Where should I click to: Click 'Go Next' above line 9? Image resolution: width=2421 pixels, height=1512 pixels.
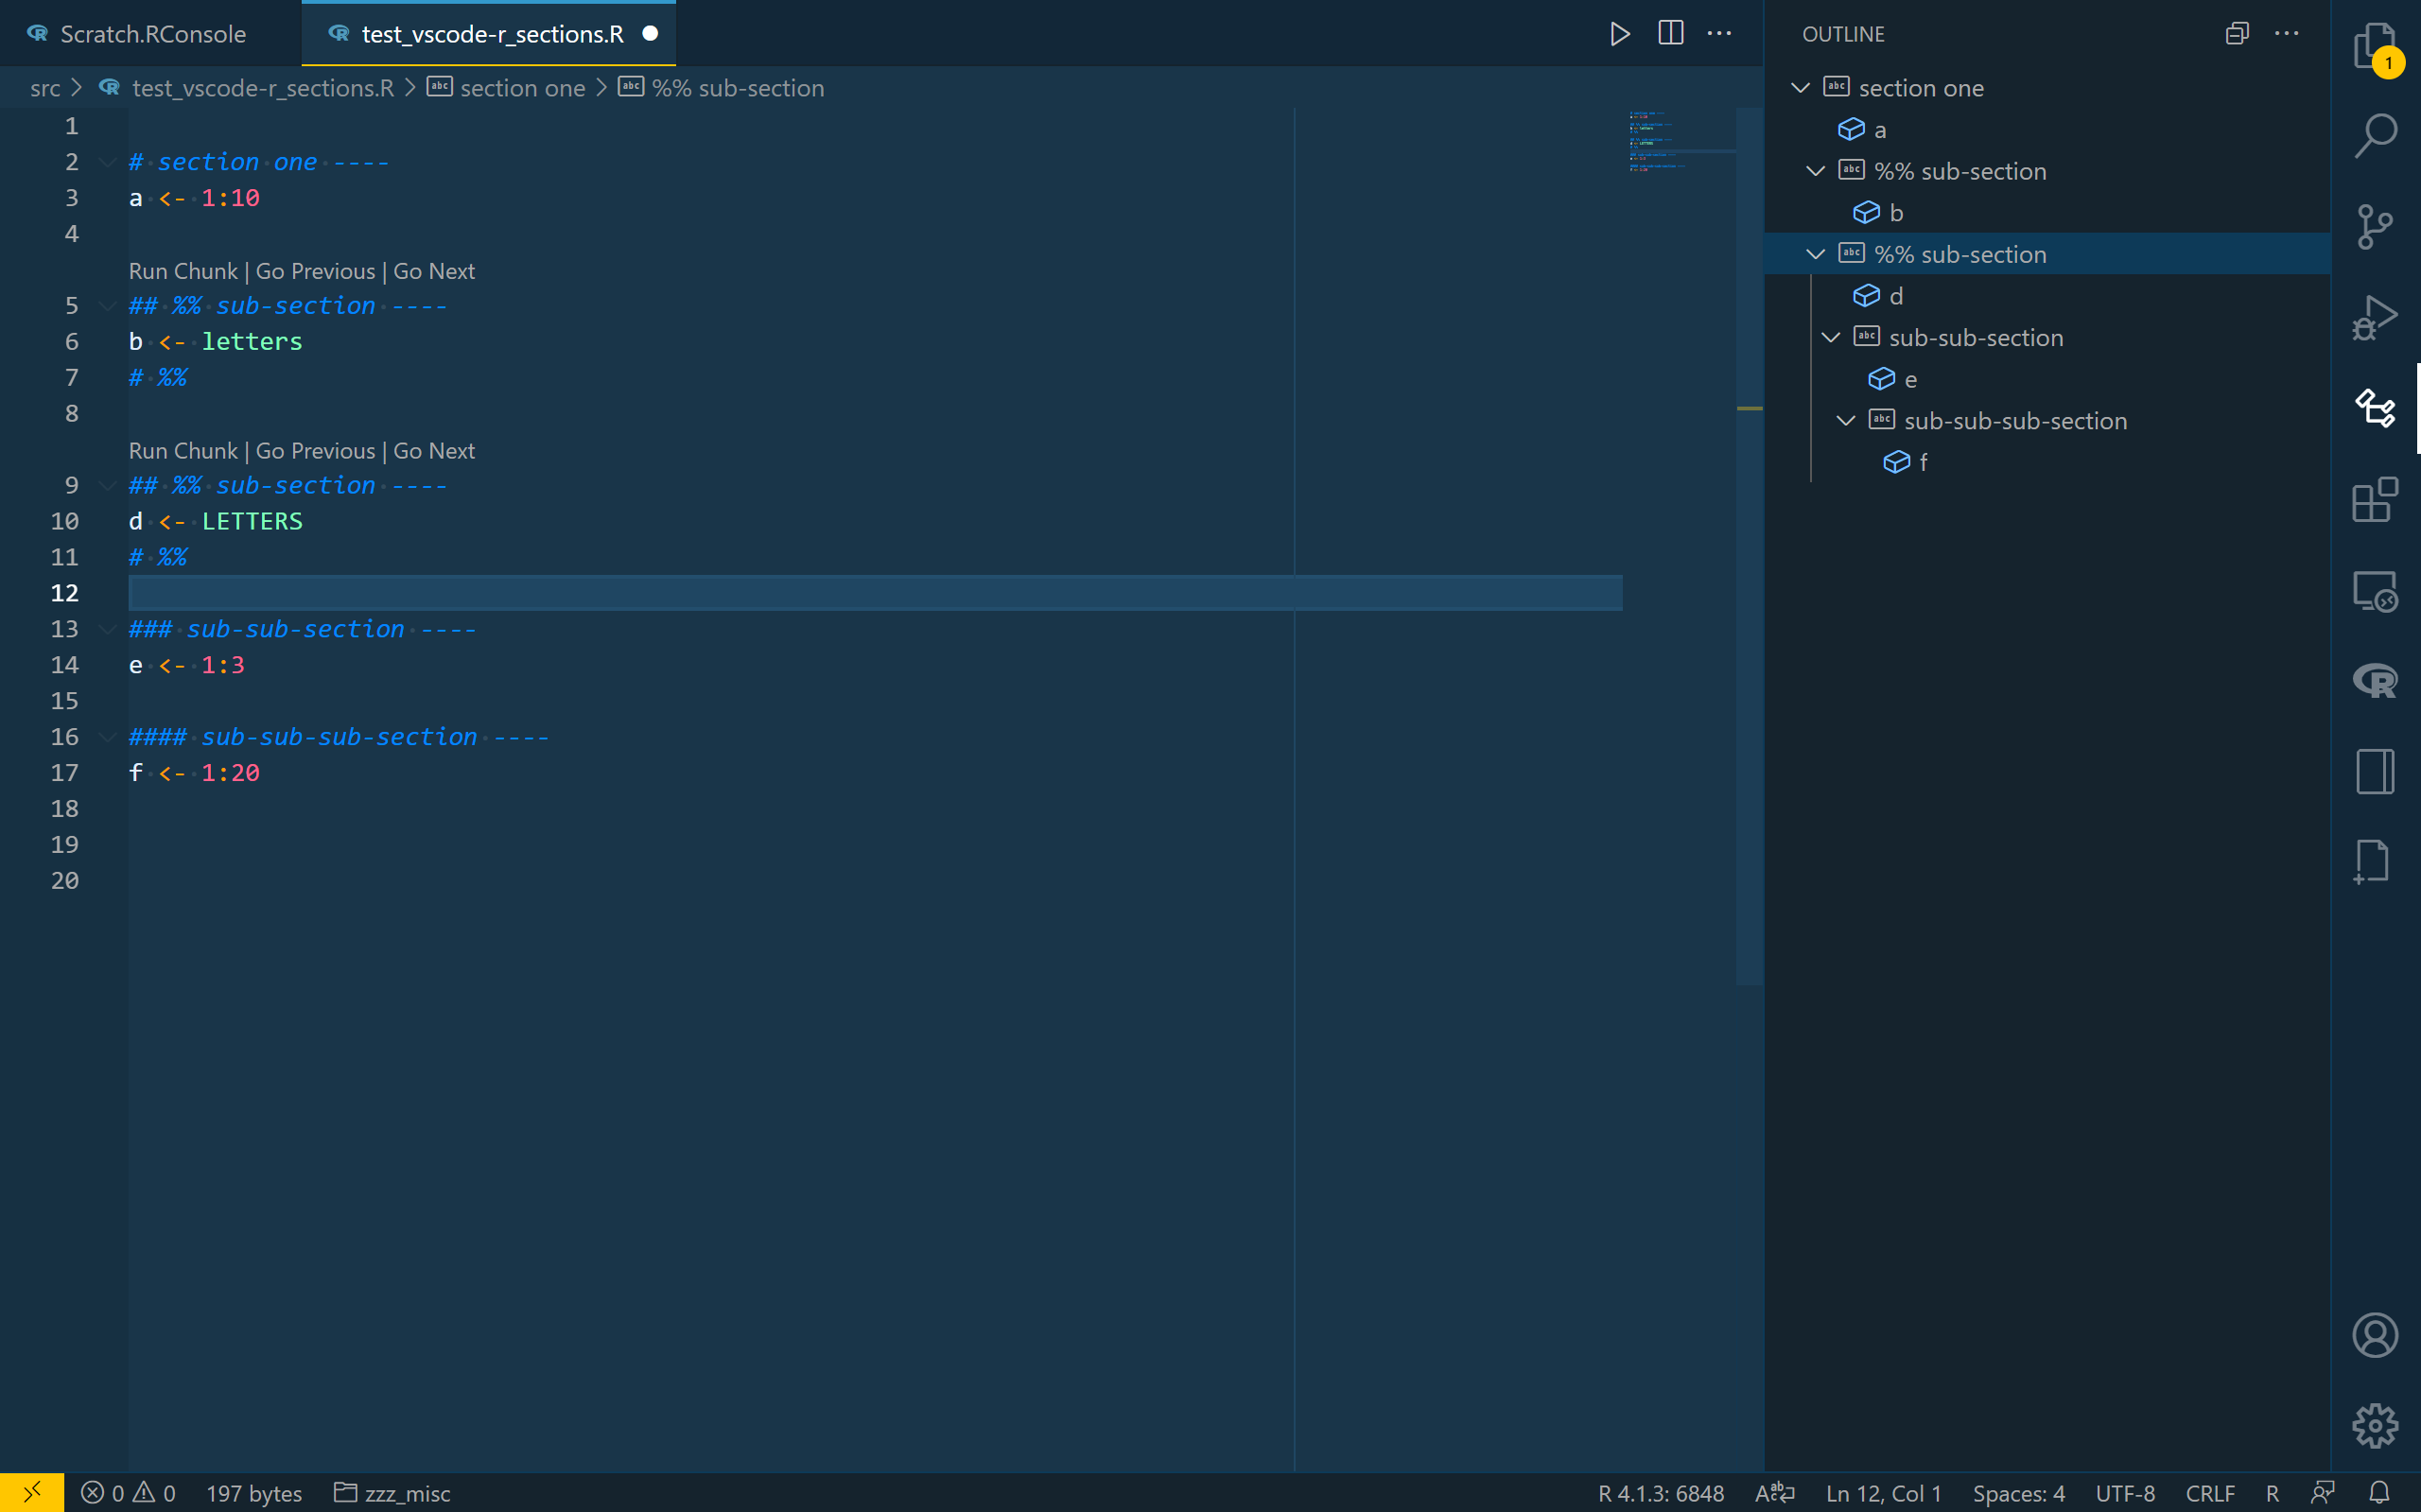(434, 451)
